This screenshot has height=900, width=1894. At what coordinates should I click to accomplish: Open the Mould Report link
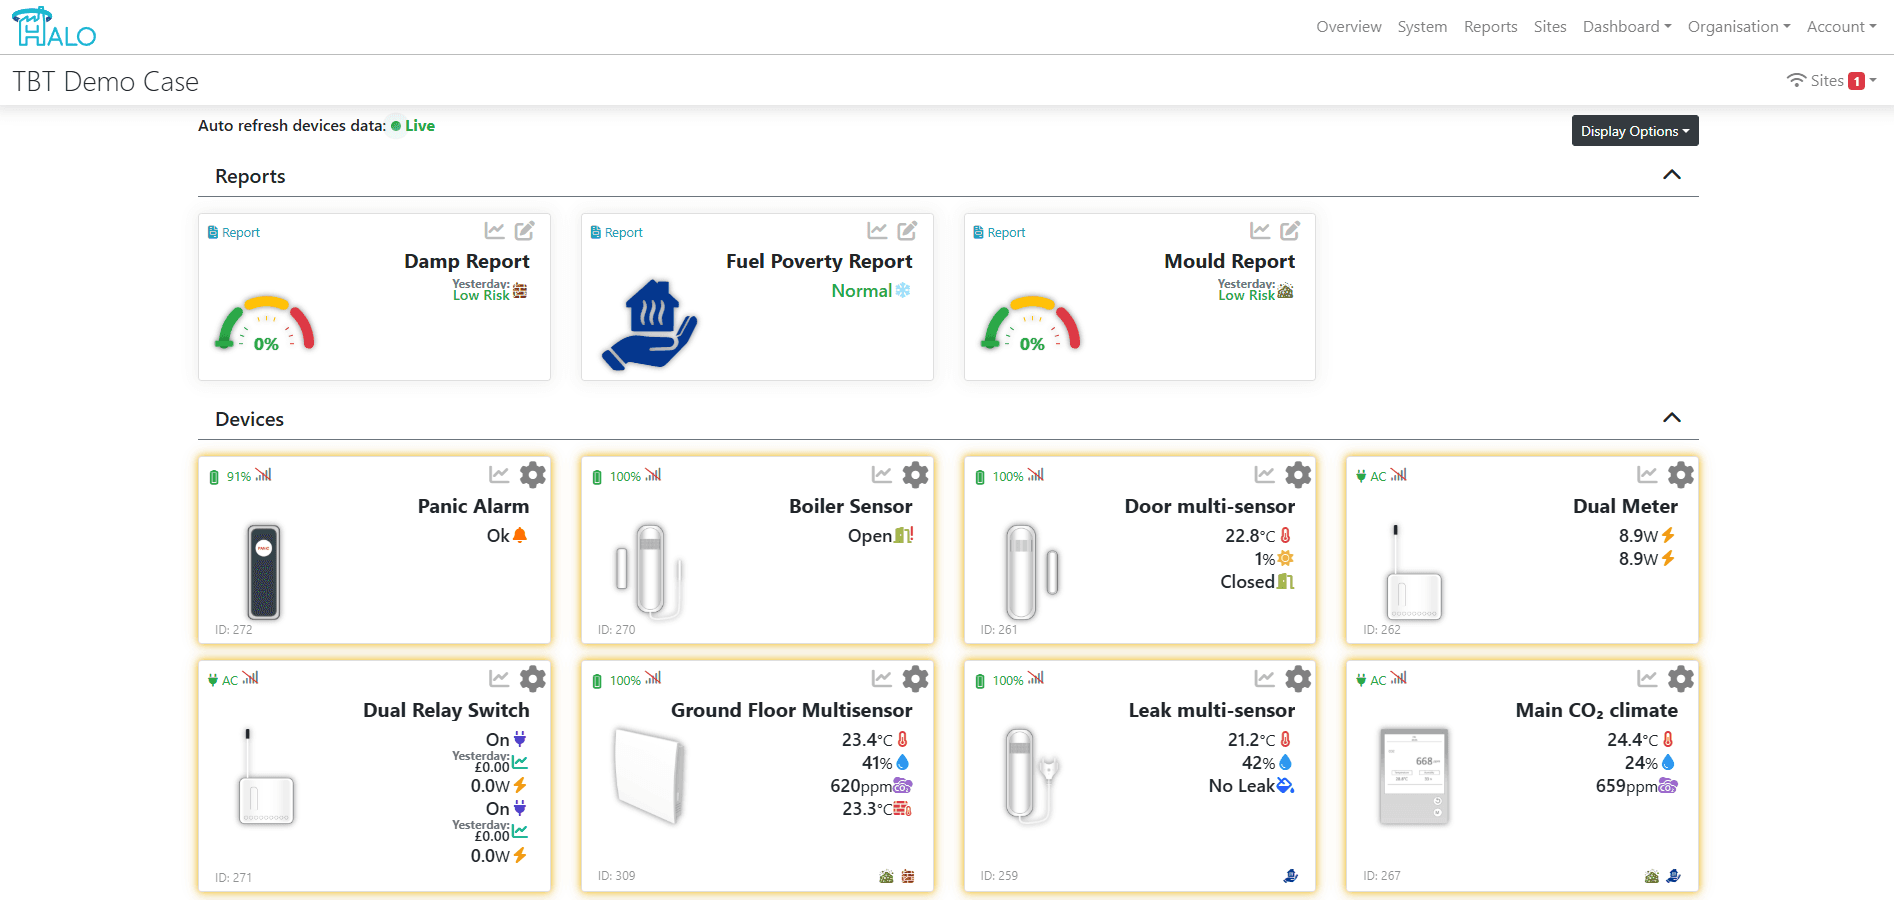1229,261
